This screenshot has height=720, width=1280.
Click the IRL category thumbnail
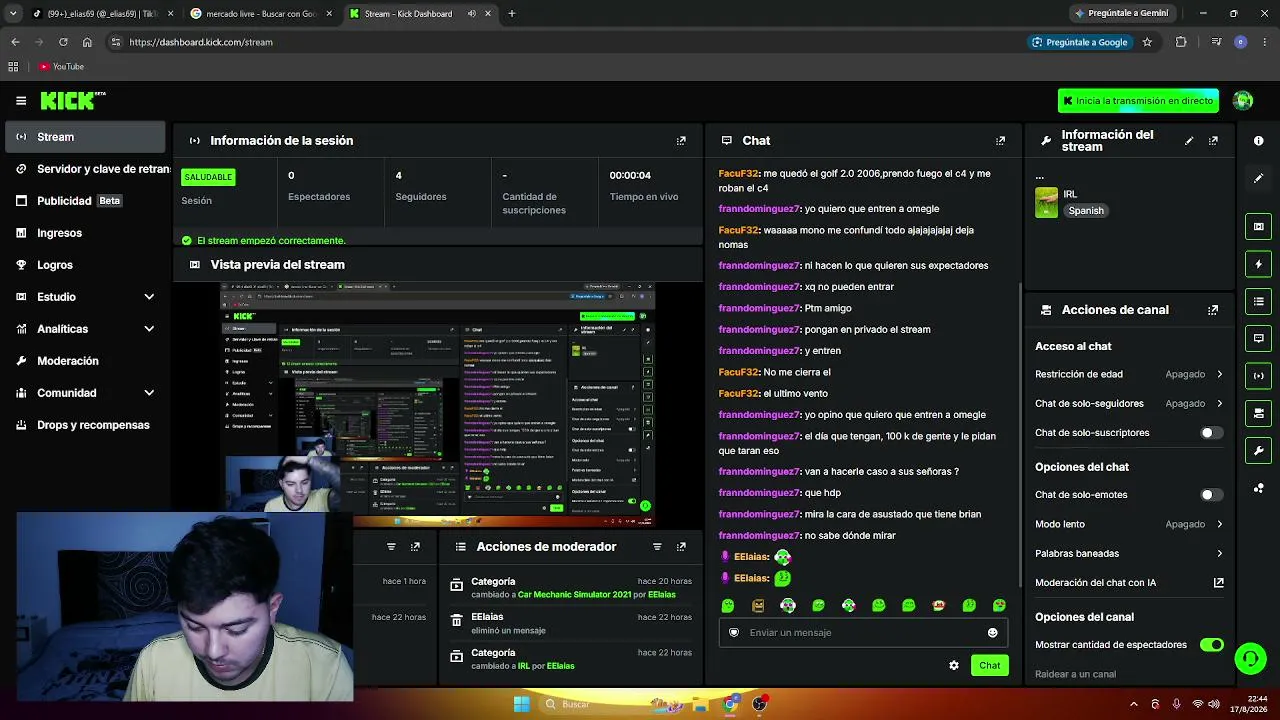point(1046,202)
